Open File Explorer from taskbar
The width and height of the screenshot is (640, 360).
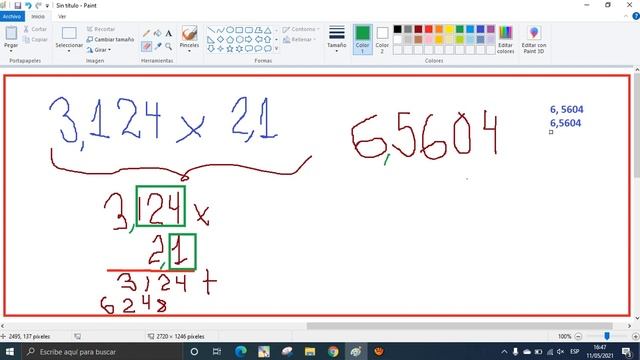pos(310,351)
